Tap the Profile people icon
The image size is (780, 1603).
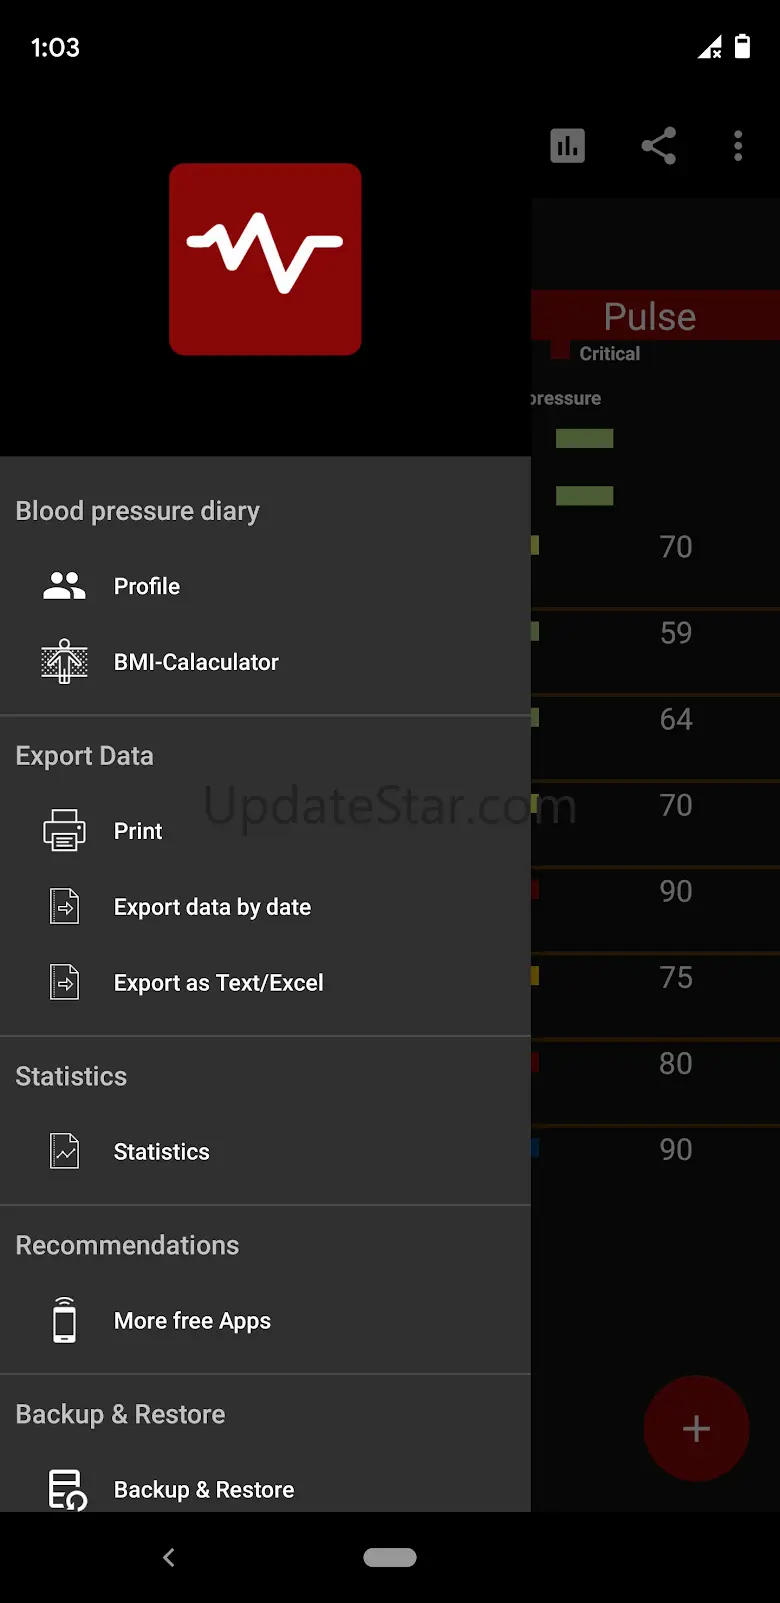pos(65,586)
